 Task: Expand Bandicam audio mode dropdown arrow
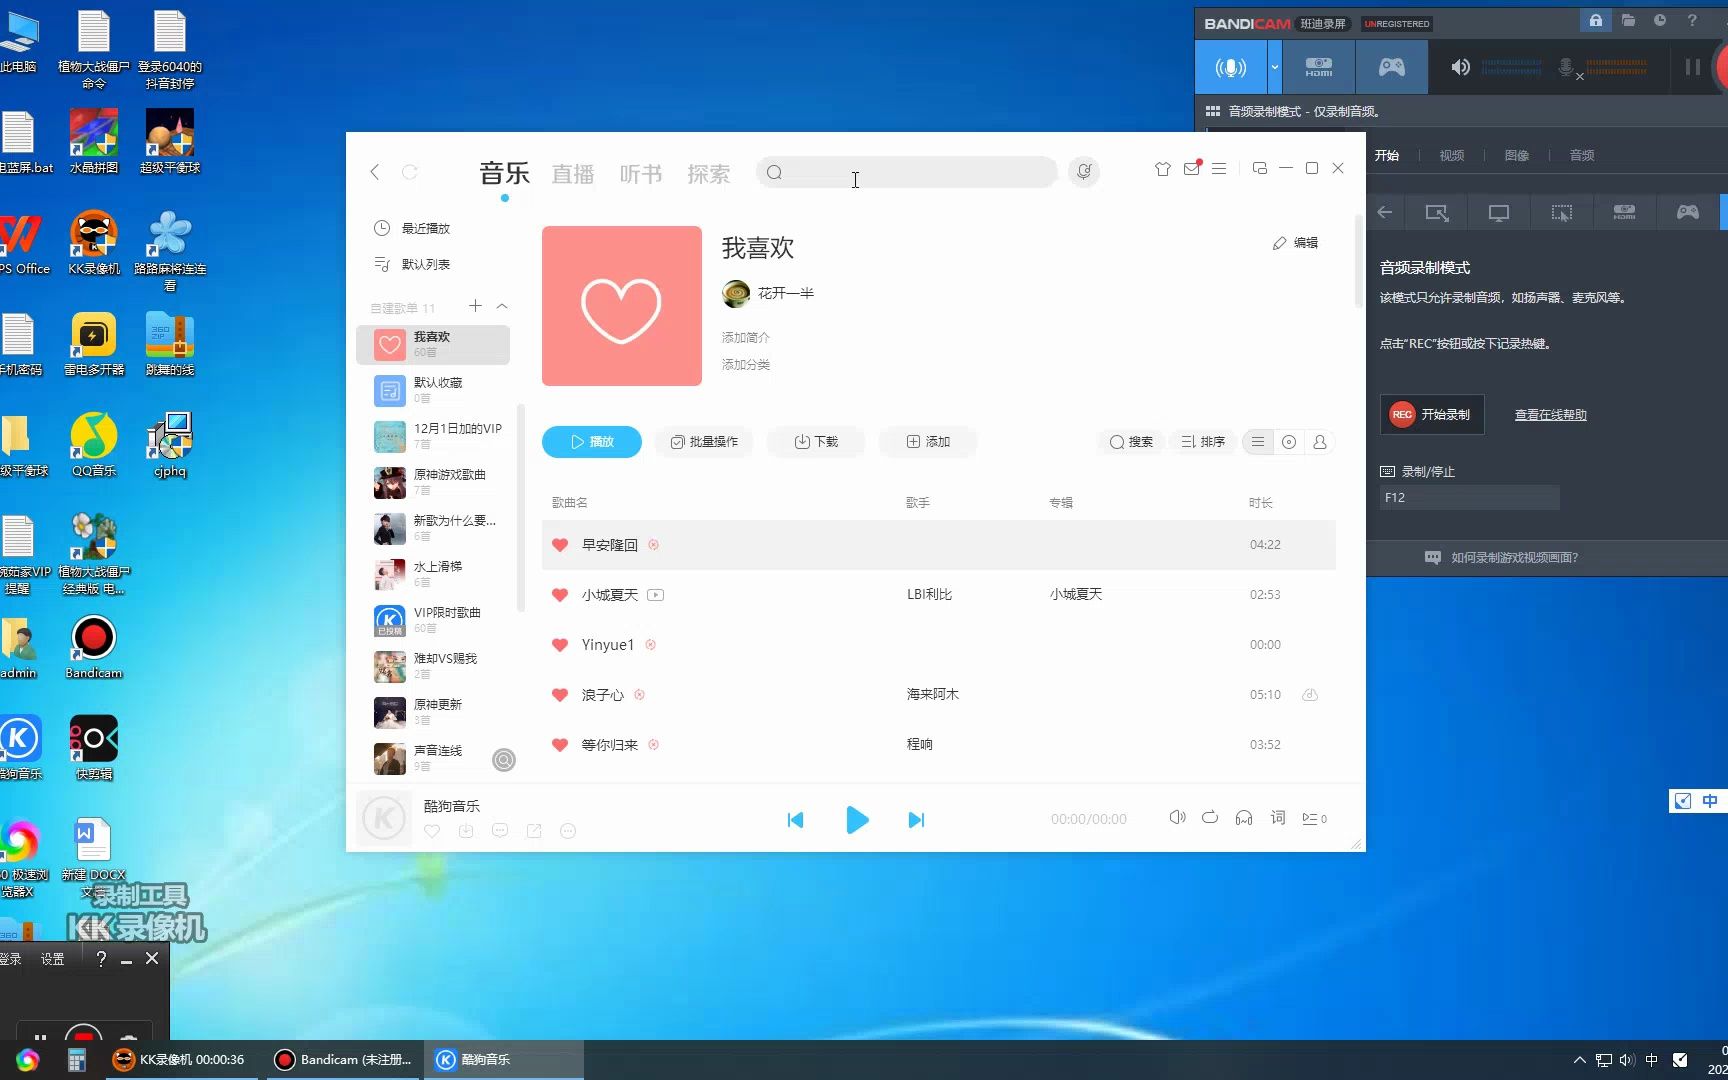tap(1274, 67)
